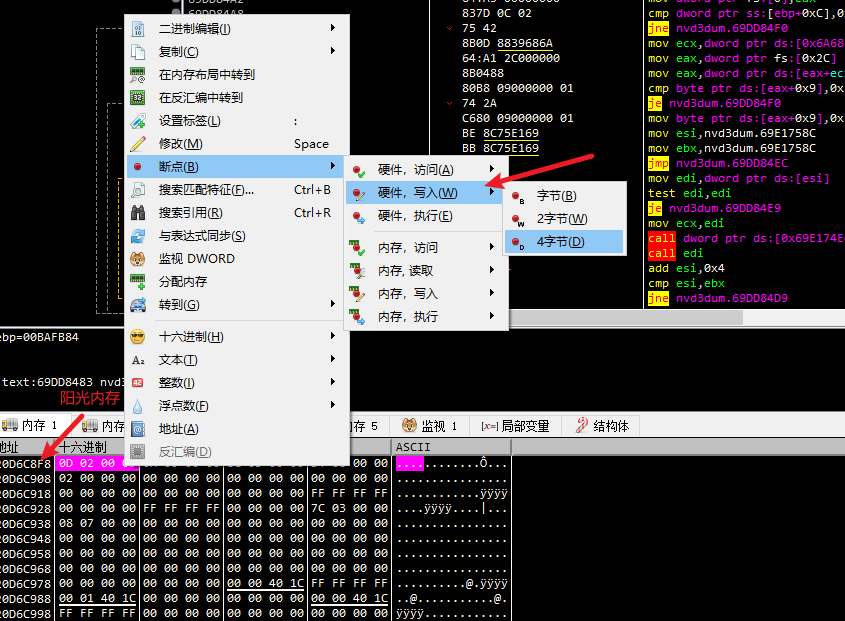The image size is (845, 621).
Task: Click test edi,edi instruction
Action: (x=689, y=193)
